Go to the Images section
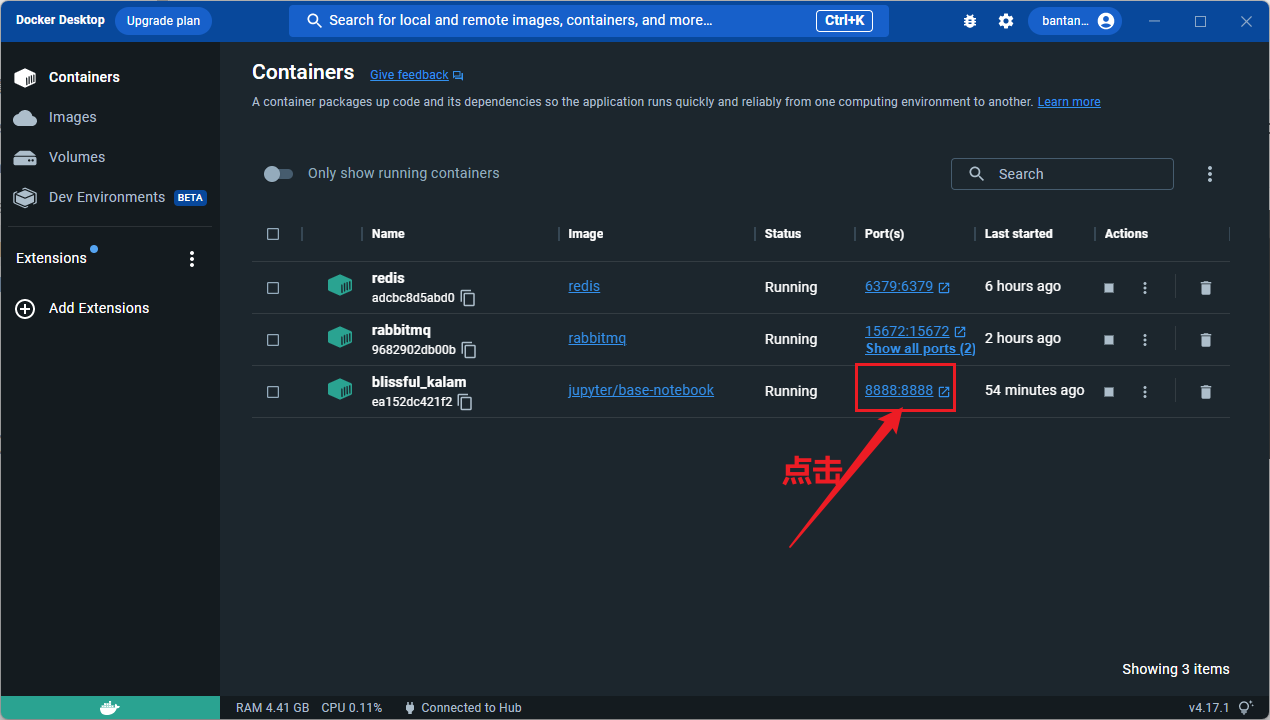This screenshot has width=1270, height=720. click(72, 117)
